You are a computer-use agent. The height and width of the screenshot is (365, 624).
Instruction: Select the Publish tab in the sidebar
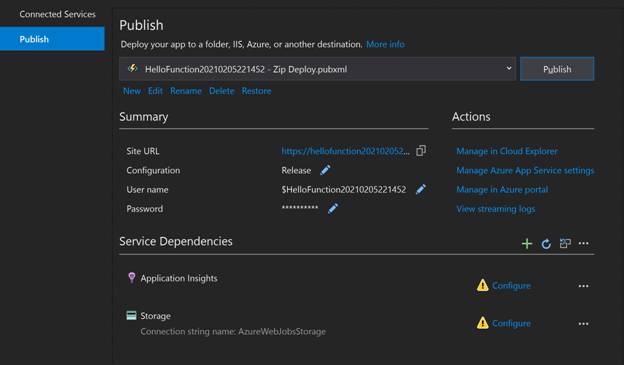(x=52, y=39)
